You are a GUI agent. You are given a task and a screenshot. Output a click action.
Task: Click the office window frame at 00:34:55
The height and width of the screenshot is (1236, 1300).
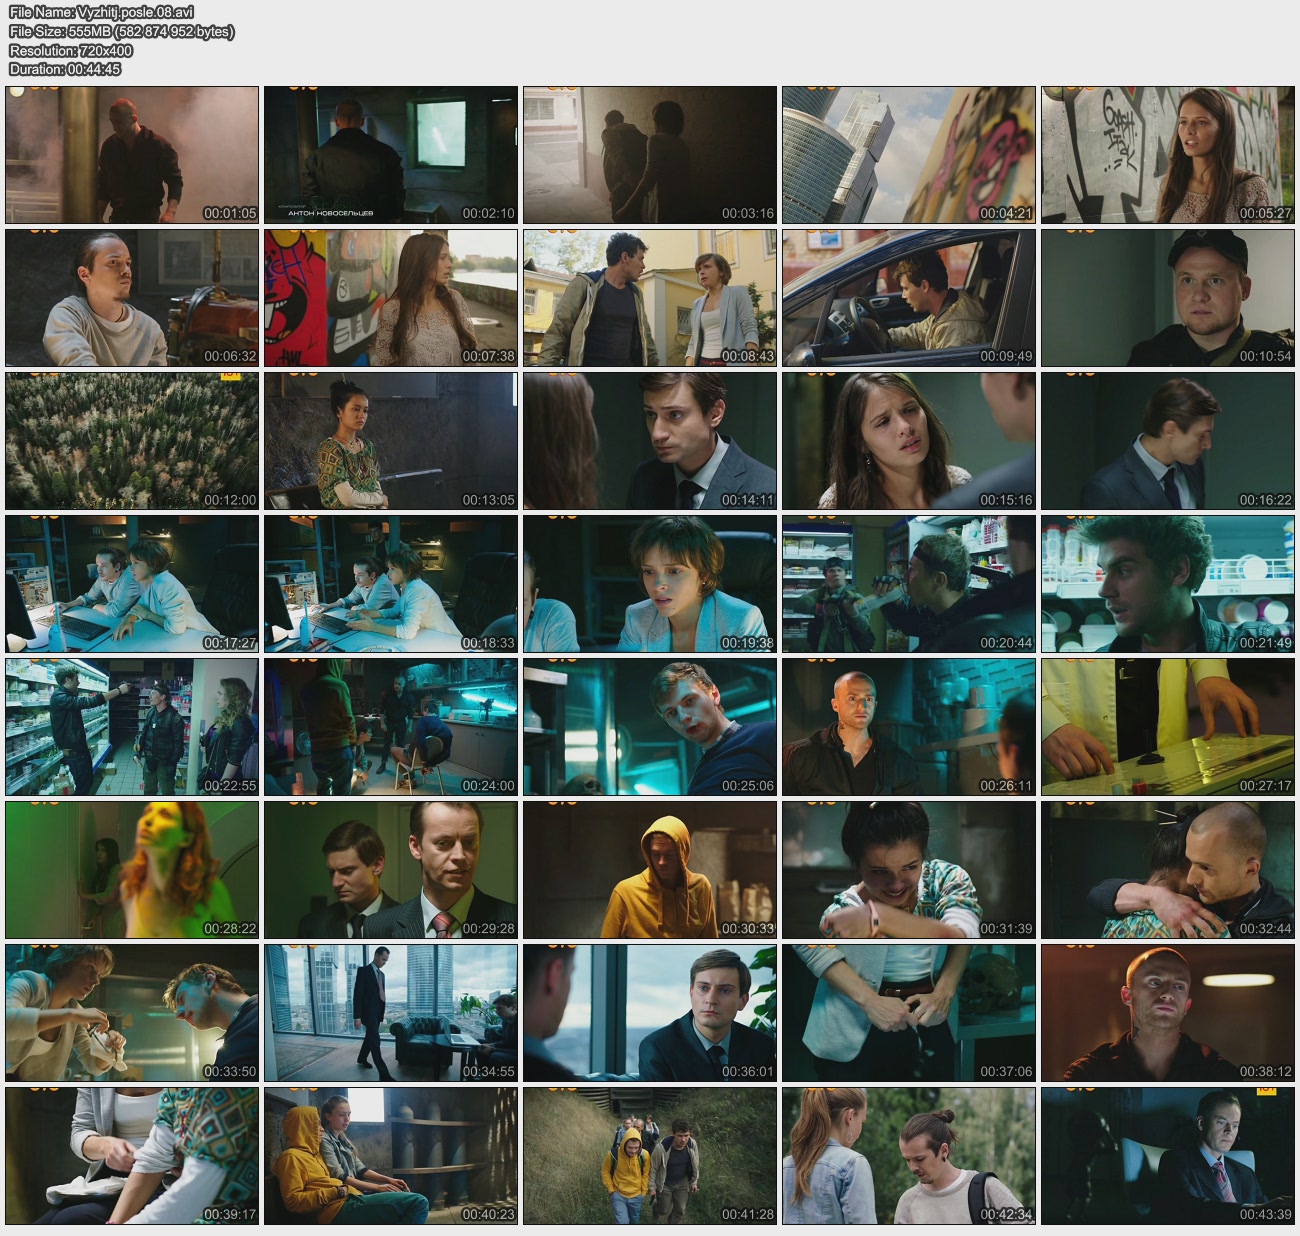point(391,1013)
